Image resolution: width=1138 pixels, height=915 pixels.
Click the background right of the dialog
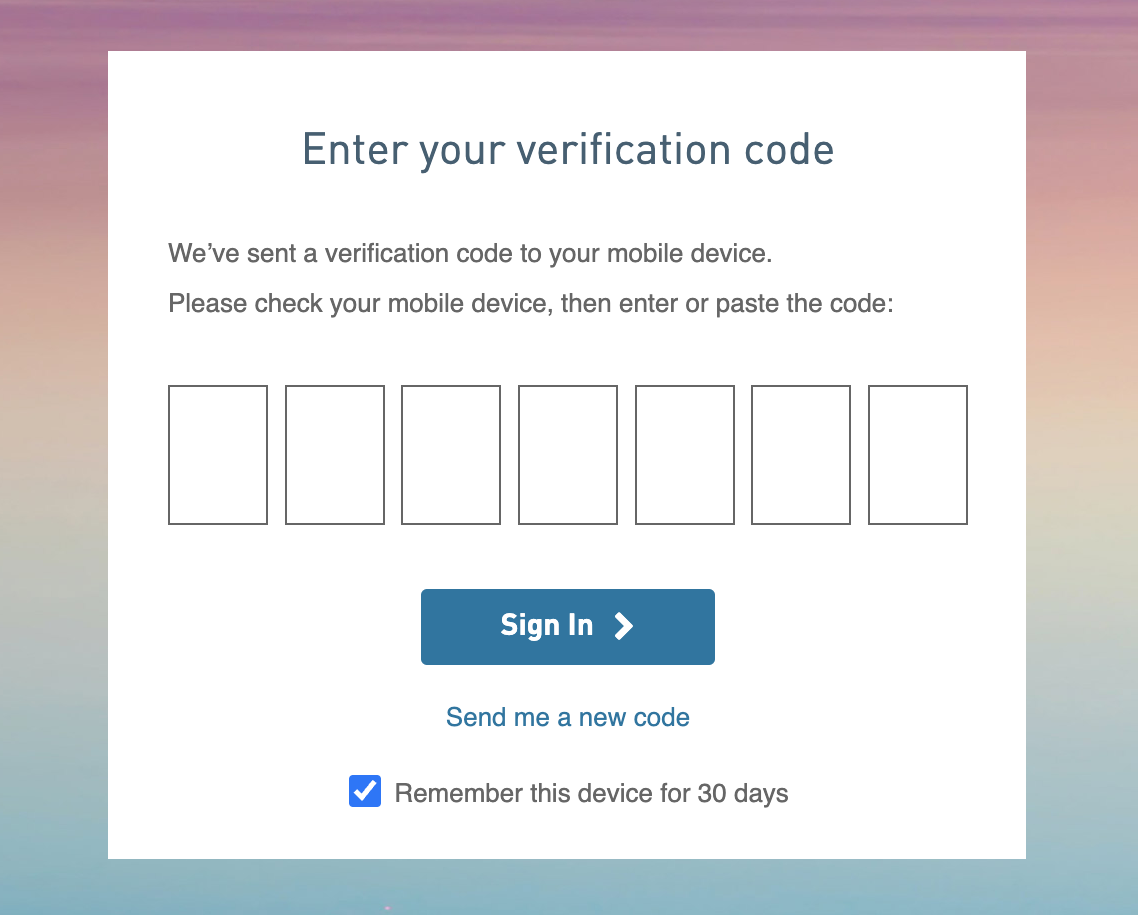tap(1082, 457)
